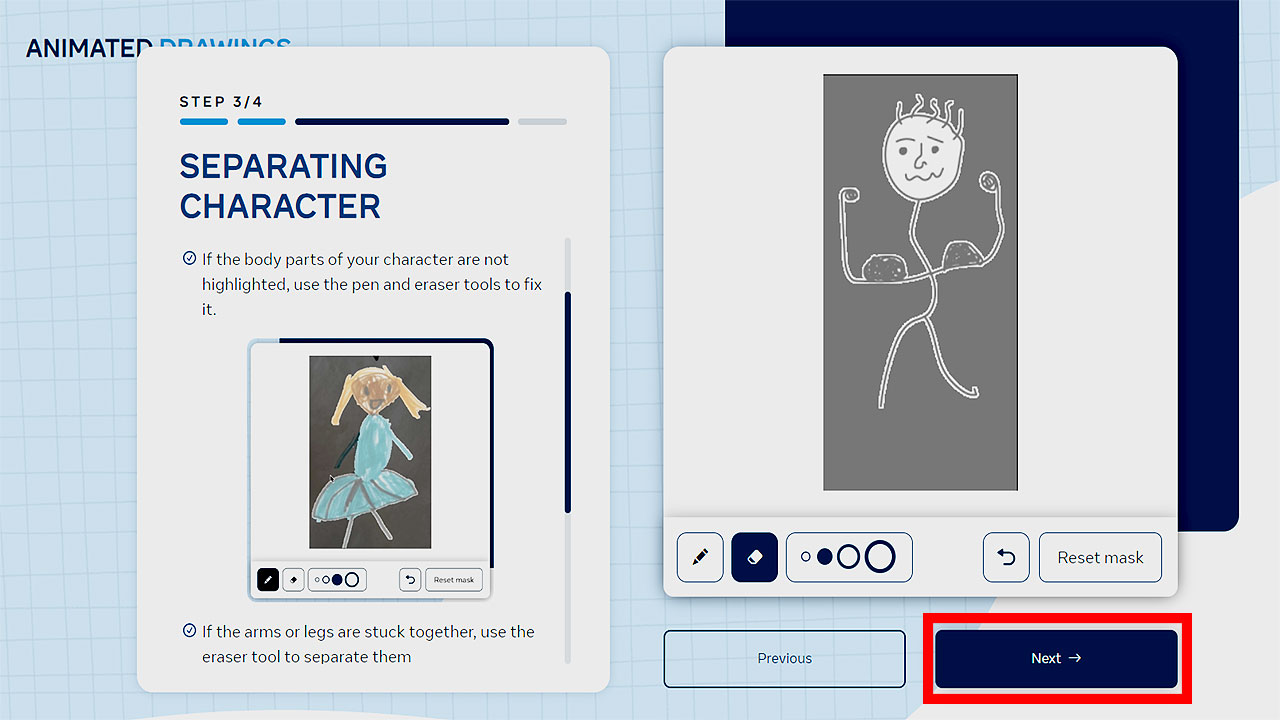Choose the smallest brush size circle
The image size is (1280, 720).
[806, 557]
